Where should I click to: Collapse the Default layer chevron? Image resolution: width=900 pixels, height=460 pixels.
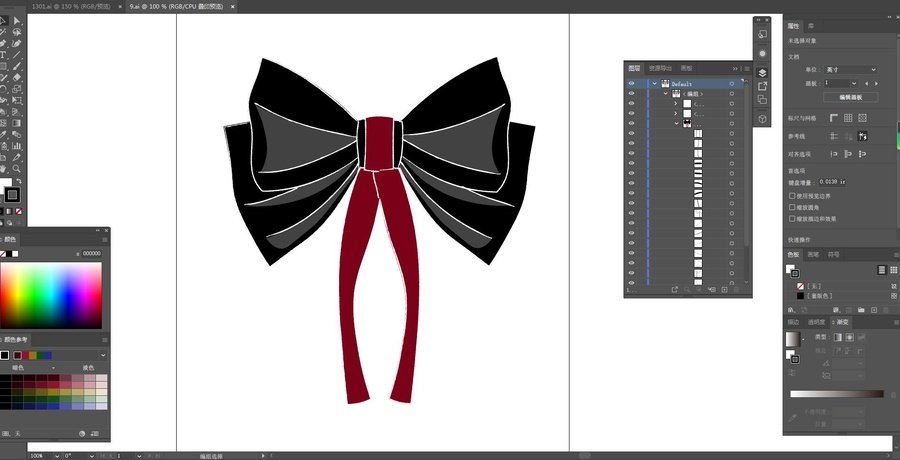[x=654, y=84]
